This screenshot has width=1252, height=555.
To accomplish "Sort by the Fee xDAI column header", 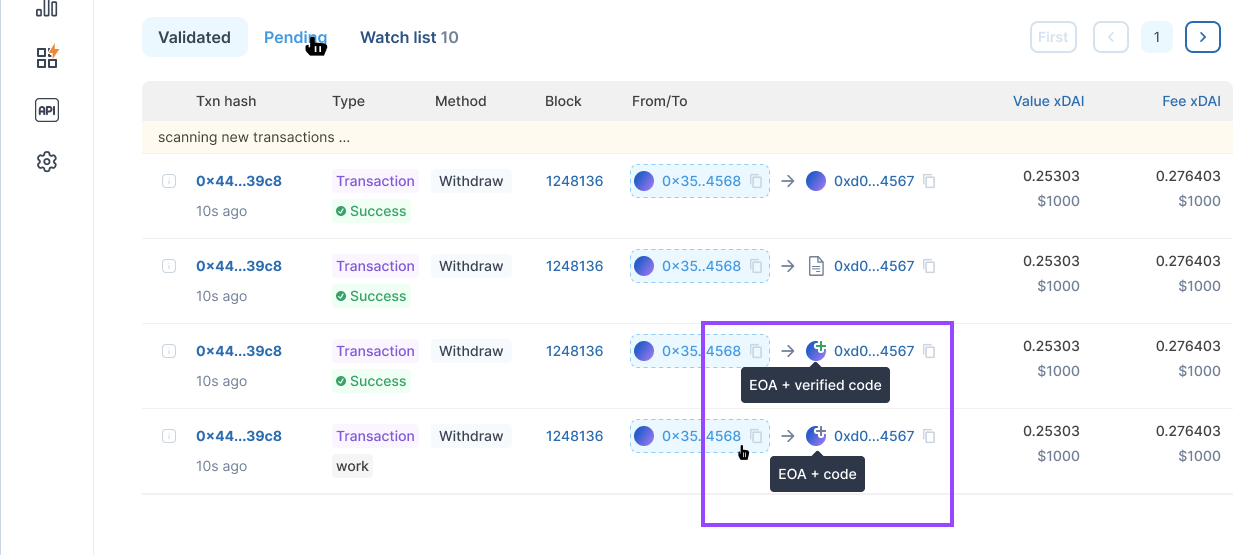I will (1191, 101).
